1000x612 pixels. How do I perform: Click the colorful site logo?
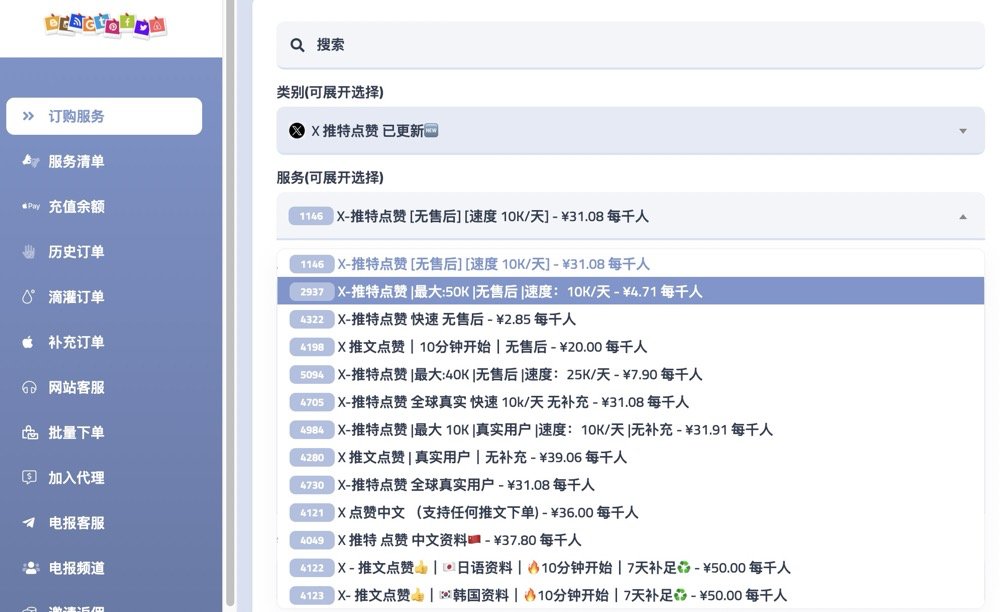click(105, 25)
